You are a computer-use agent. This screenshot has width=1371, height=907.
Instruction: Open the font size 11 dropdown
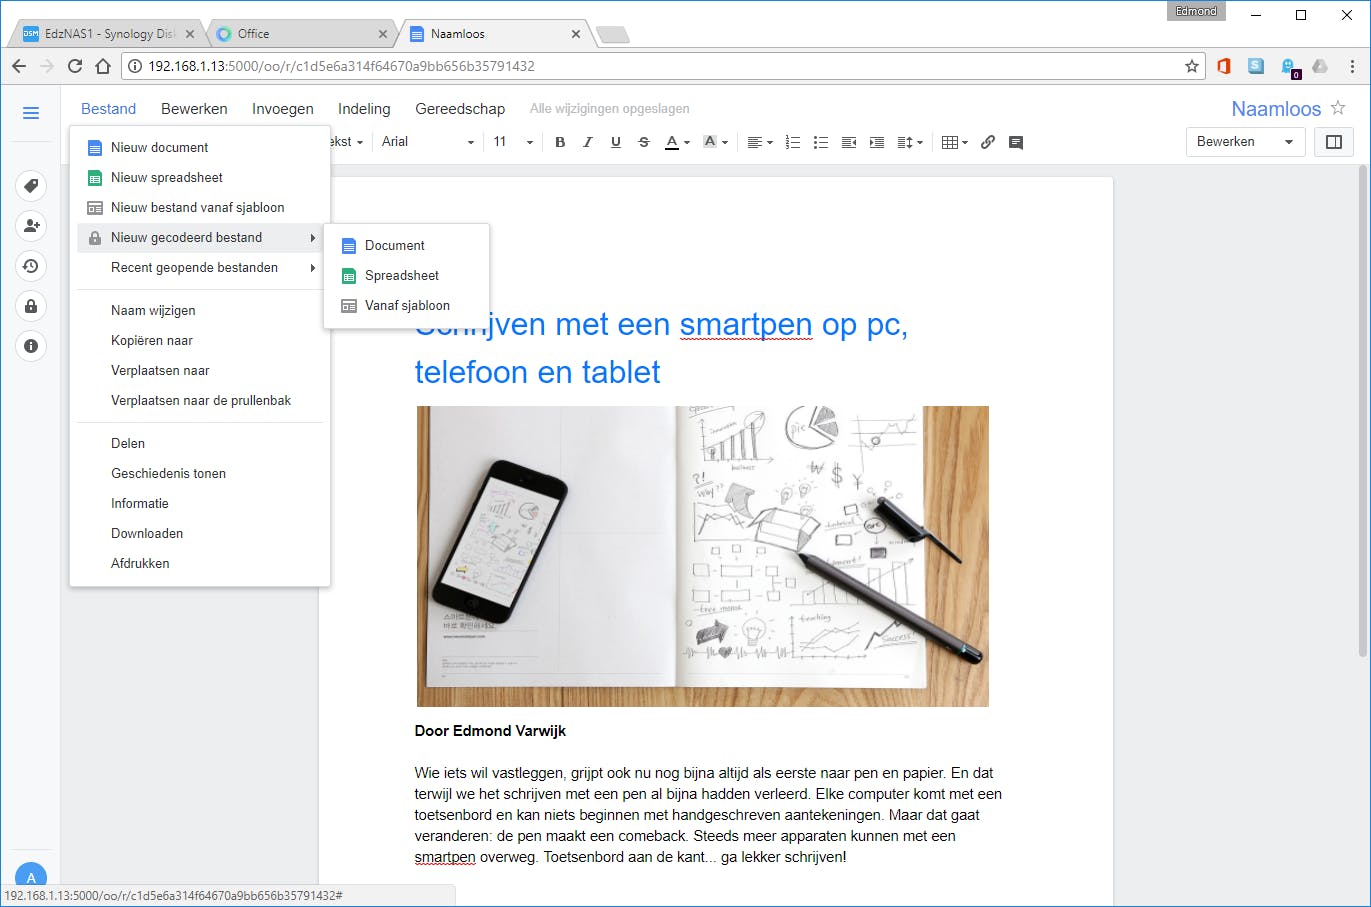(x=513, y=142)
